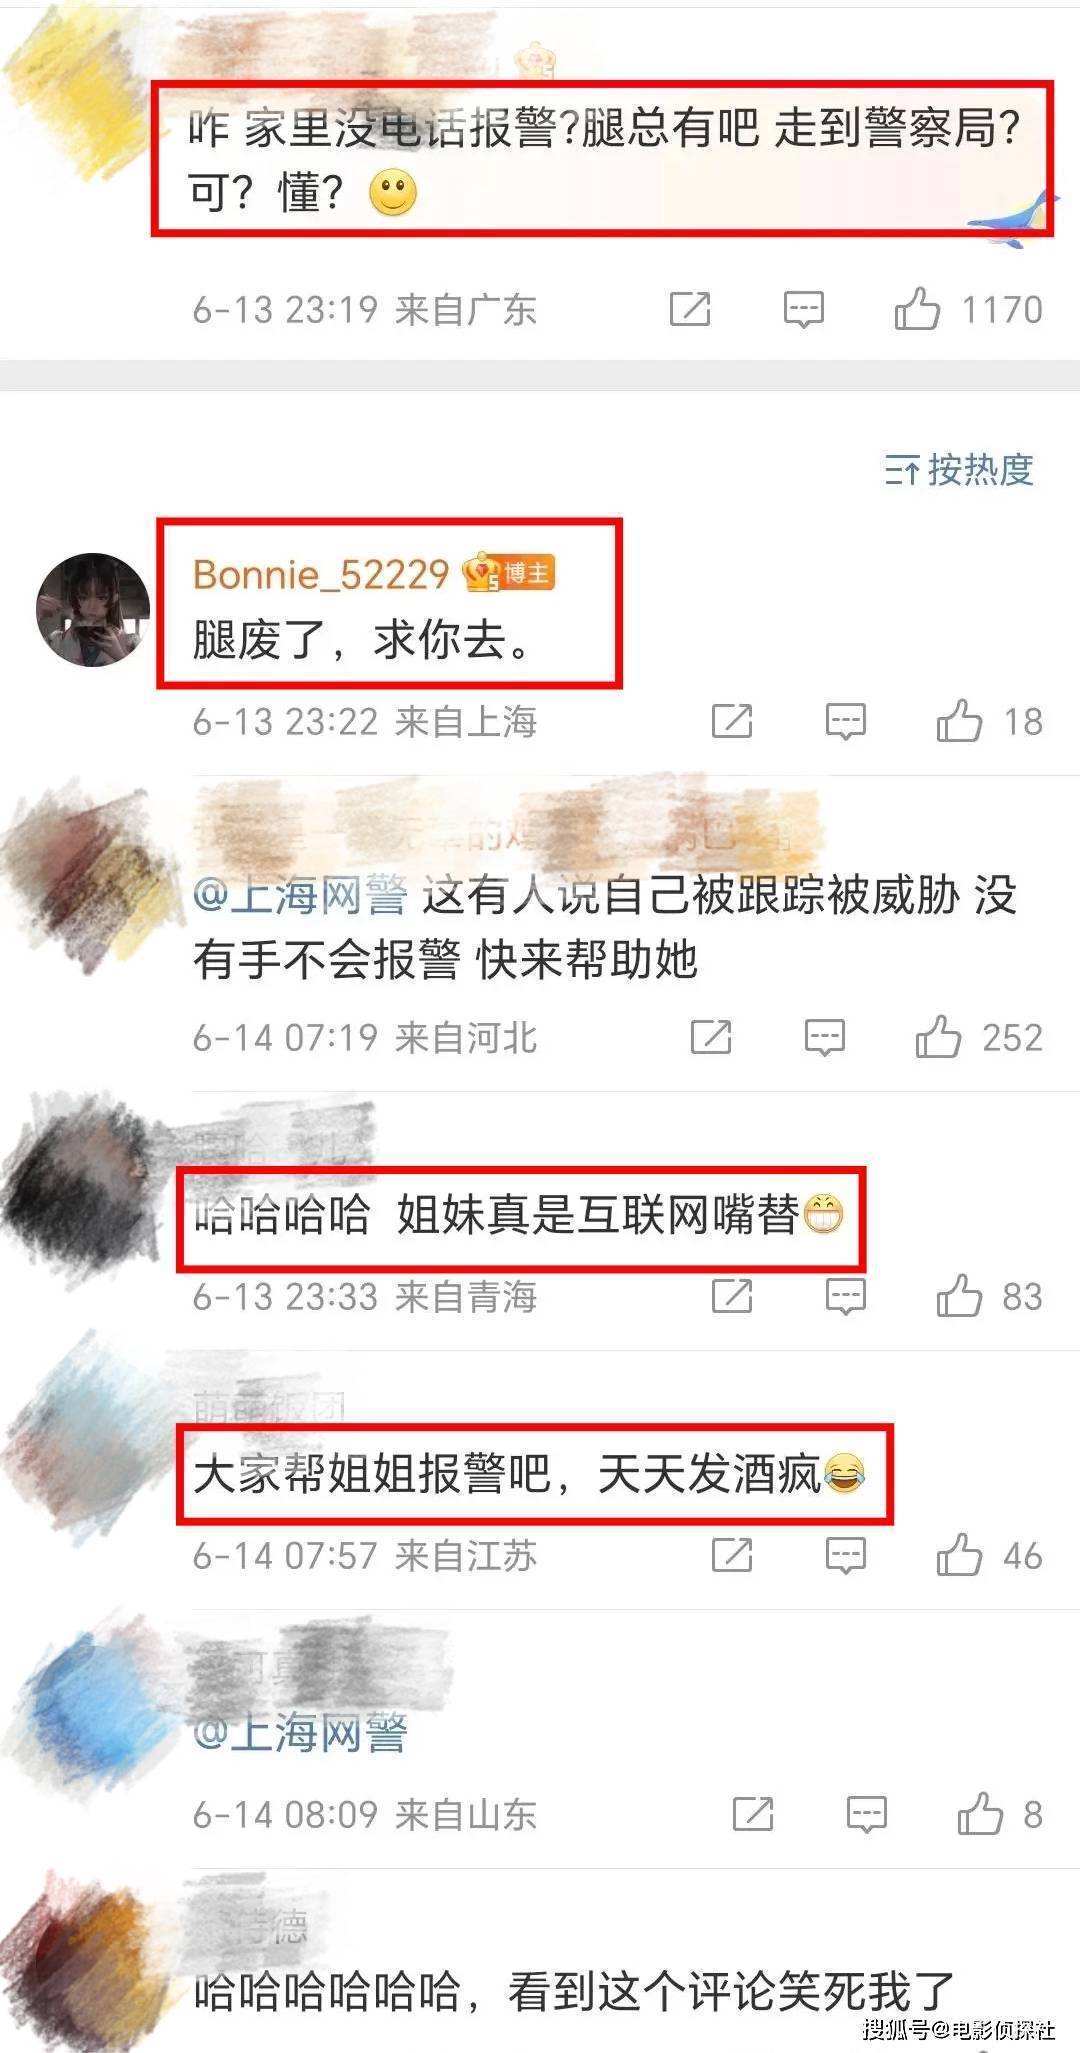Open replies on the 6-13 23:19 Guangdong comment

click(803, 309)
